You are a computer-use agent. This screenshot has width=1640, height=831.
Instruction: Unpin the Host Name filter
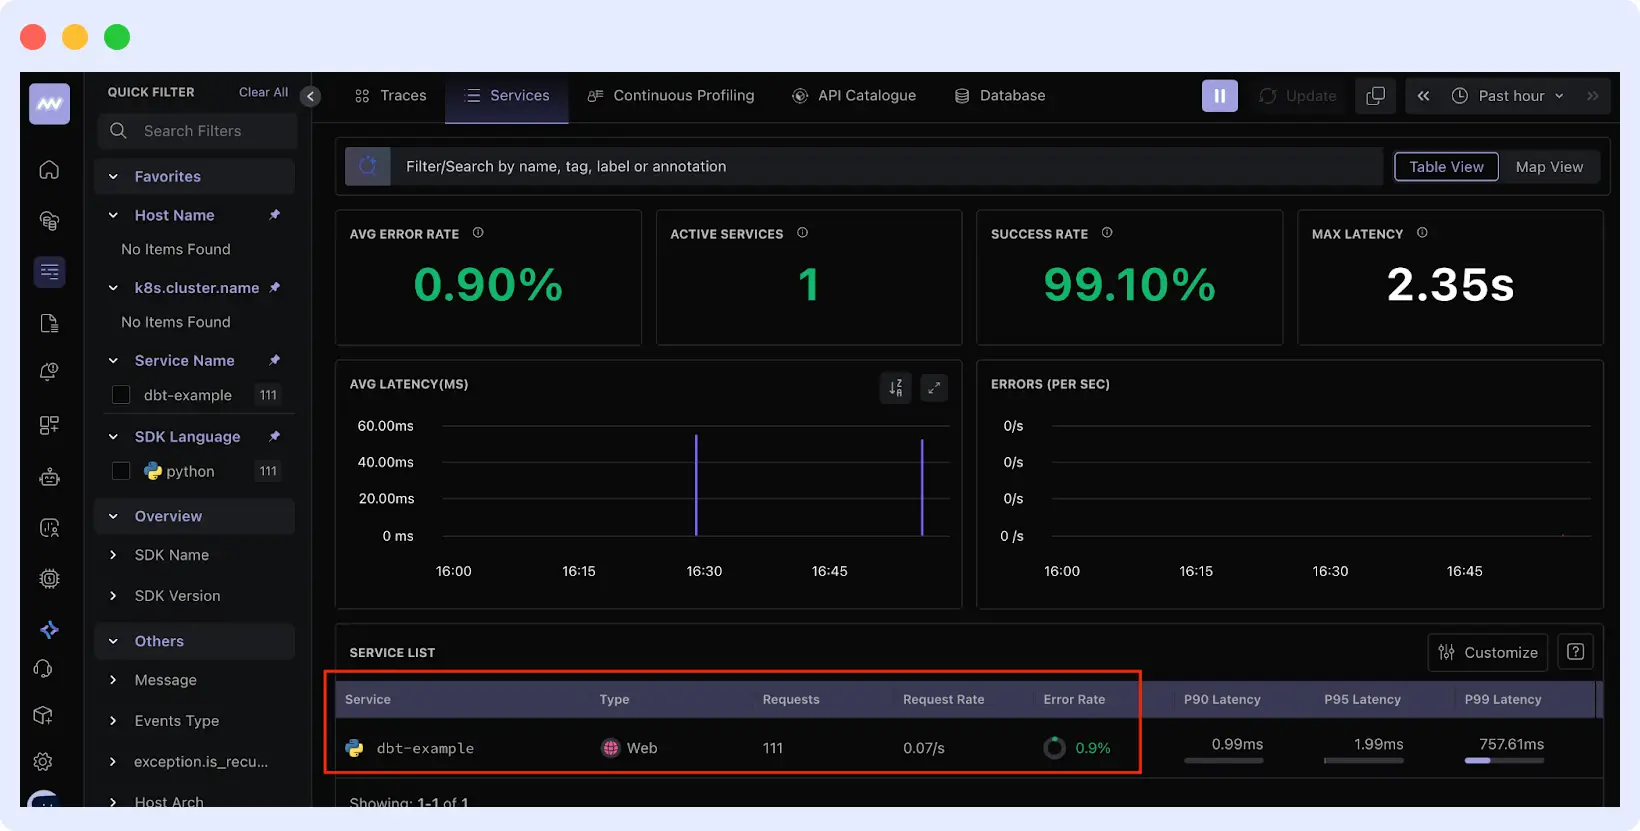(x=275, y=215)
